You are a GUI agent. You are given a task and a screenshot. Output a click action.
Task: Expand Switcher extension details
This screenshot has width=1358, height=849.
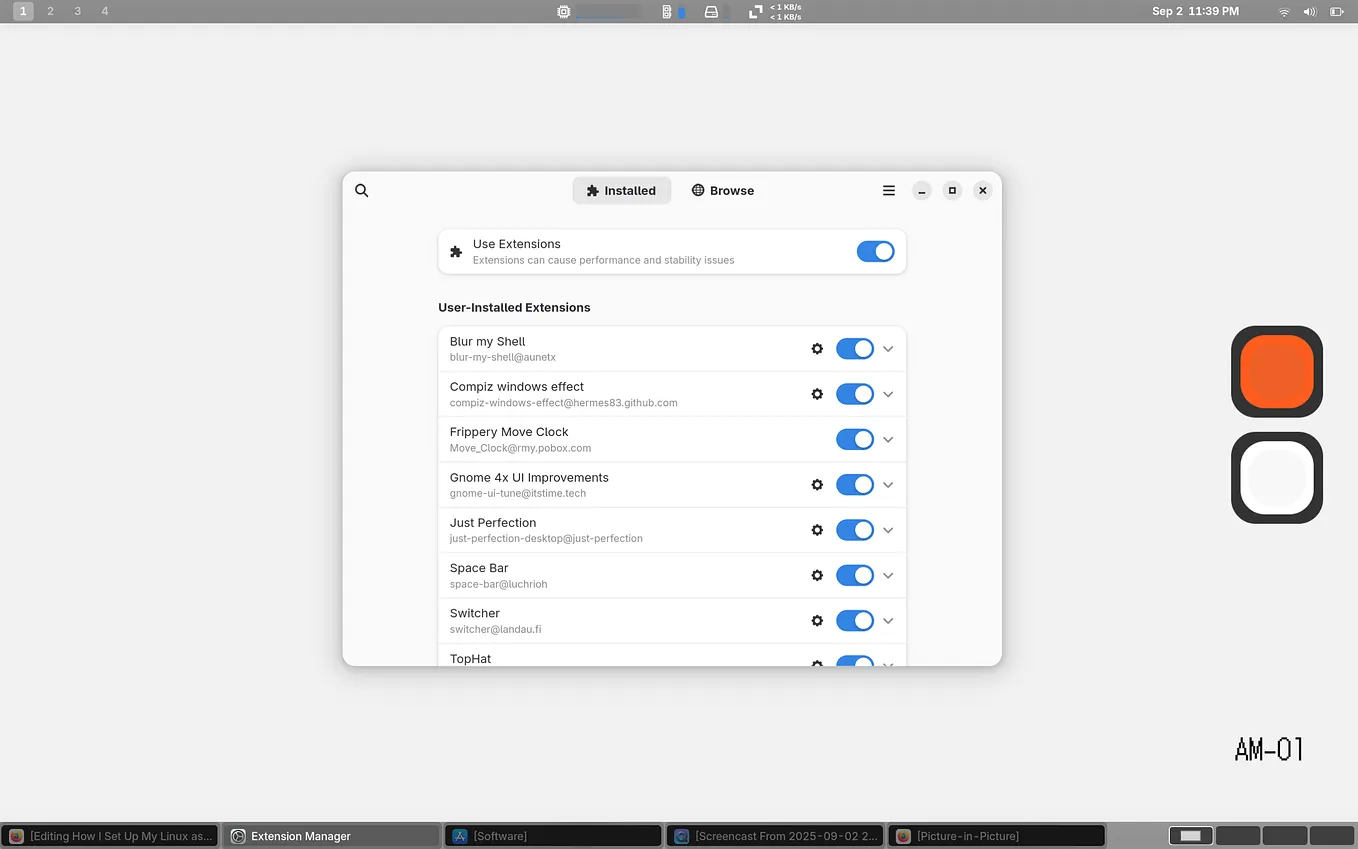887,620
